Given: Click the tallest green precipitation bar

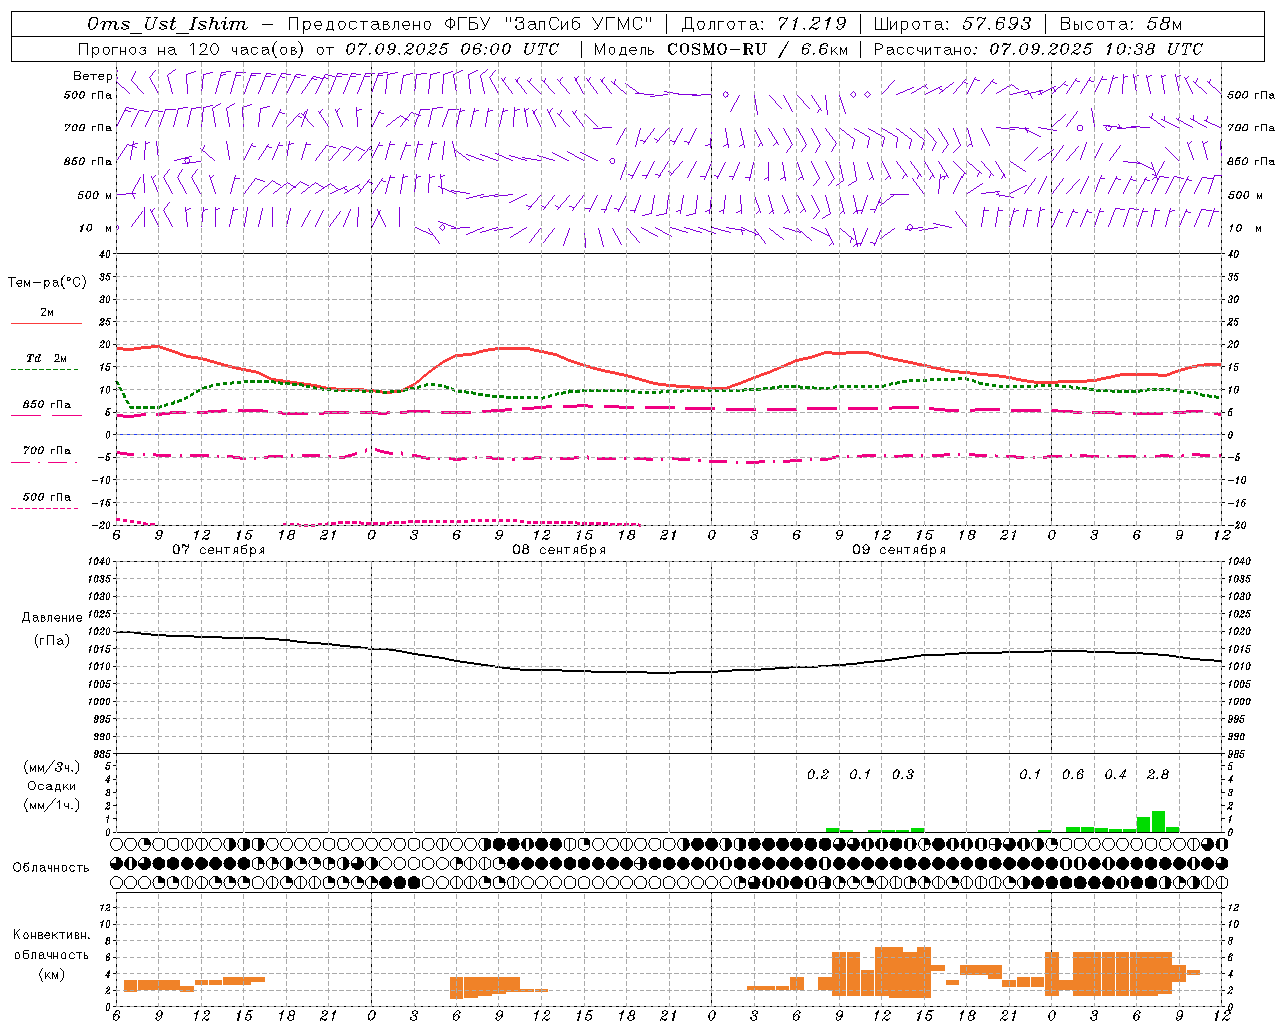Looking at the screenshot, I should 1158,821.
